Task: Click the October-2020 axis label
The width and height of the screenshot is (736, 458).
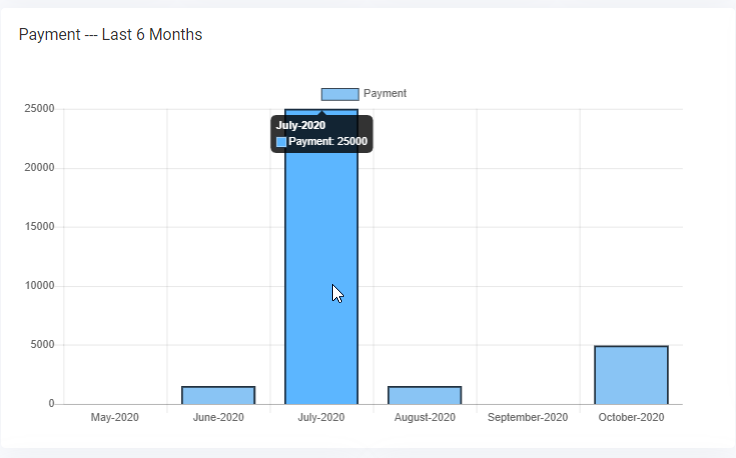Action: tap(631, 417)
